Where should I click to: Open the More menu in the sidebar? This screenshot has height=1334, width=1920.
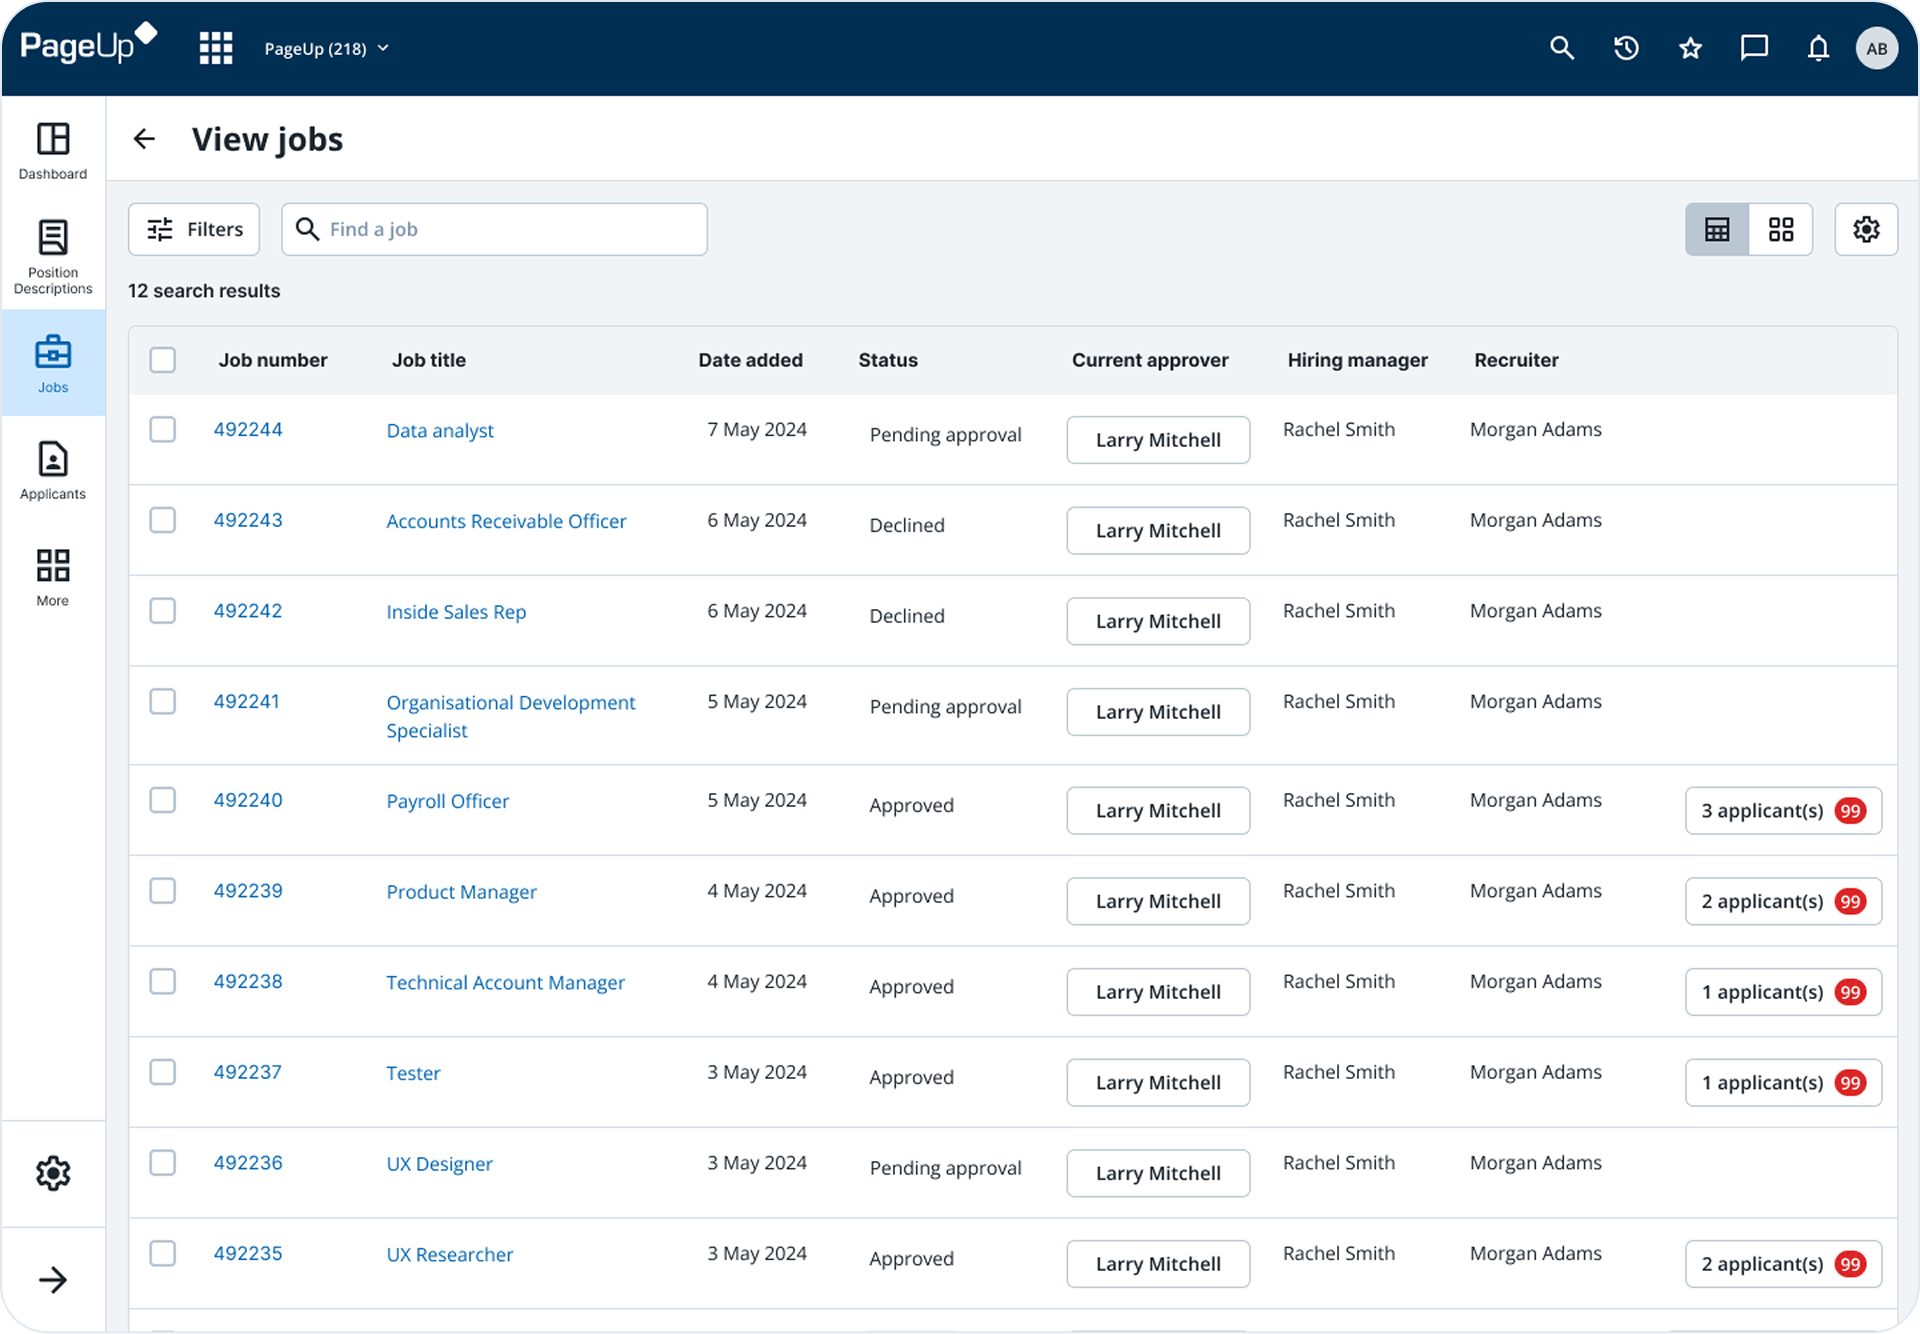point(52,575)
